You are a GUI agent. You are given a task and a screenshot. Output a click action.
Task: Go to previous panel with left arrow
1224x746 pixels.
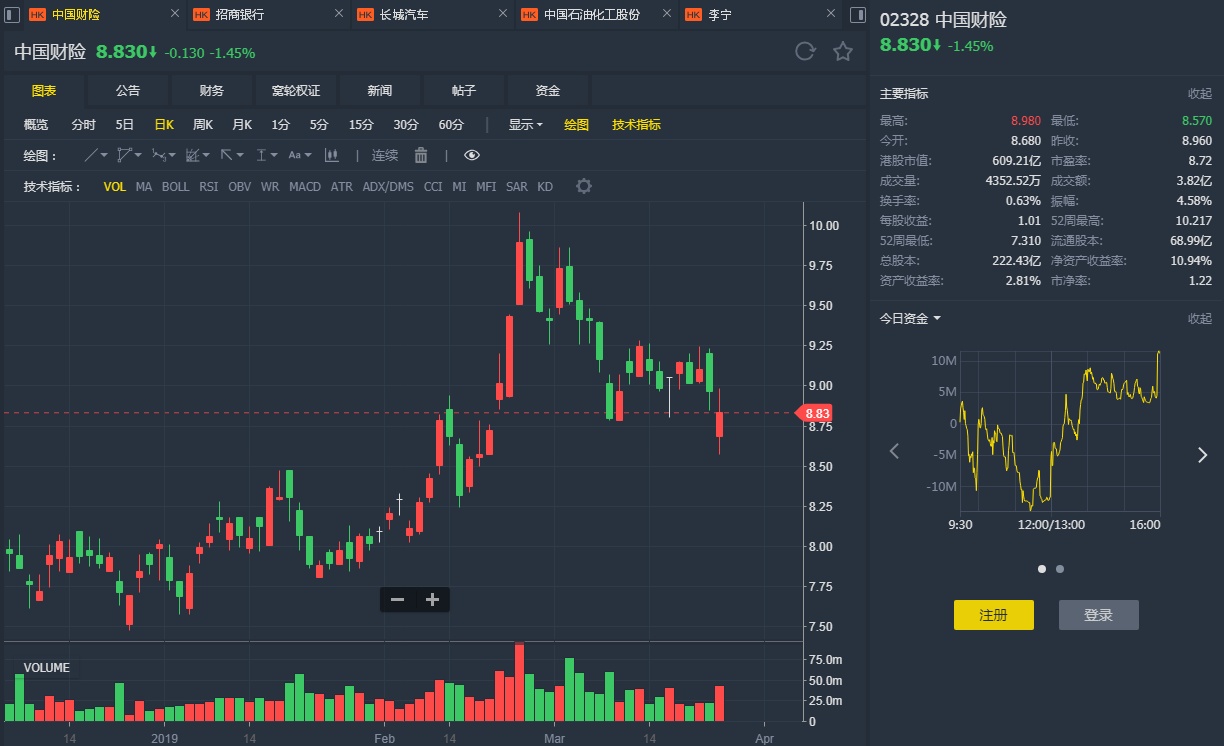[x=894, y=452]
